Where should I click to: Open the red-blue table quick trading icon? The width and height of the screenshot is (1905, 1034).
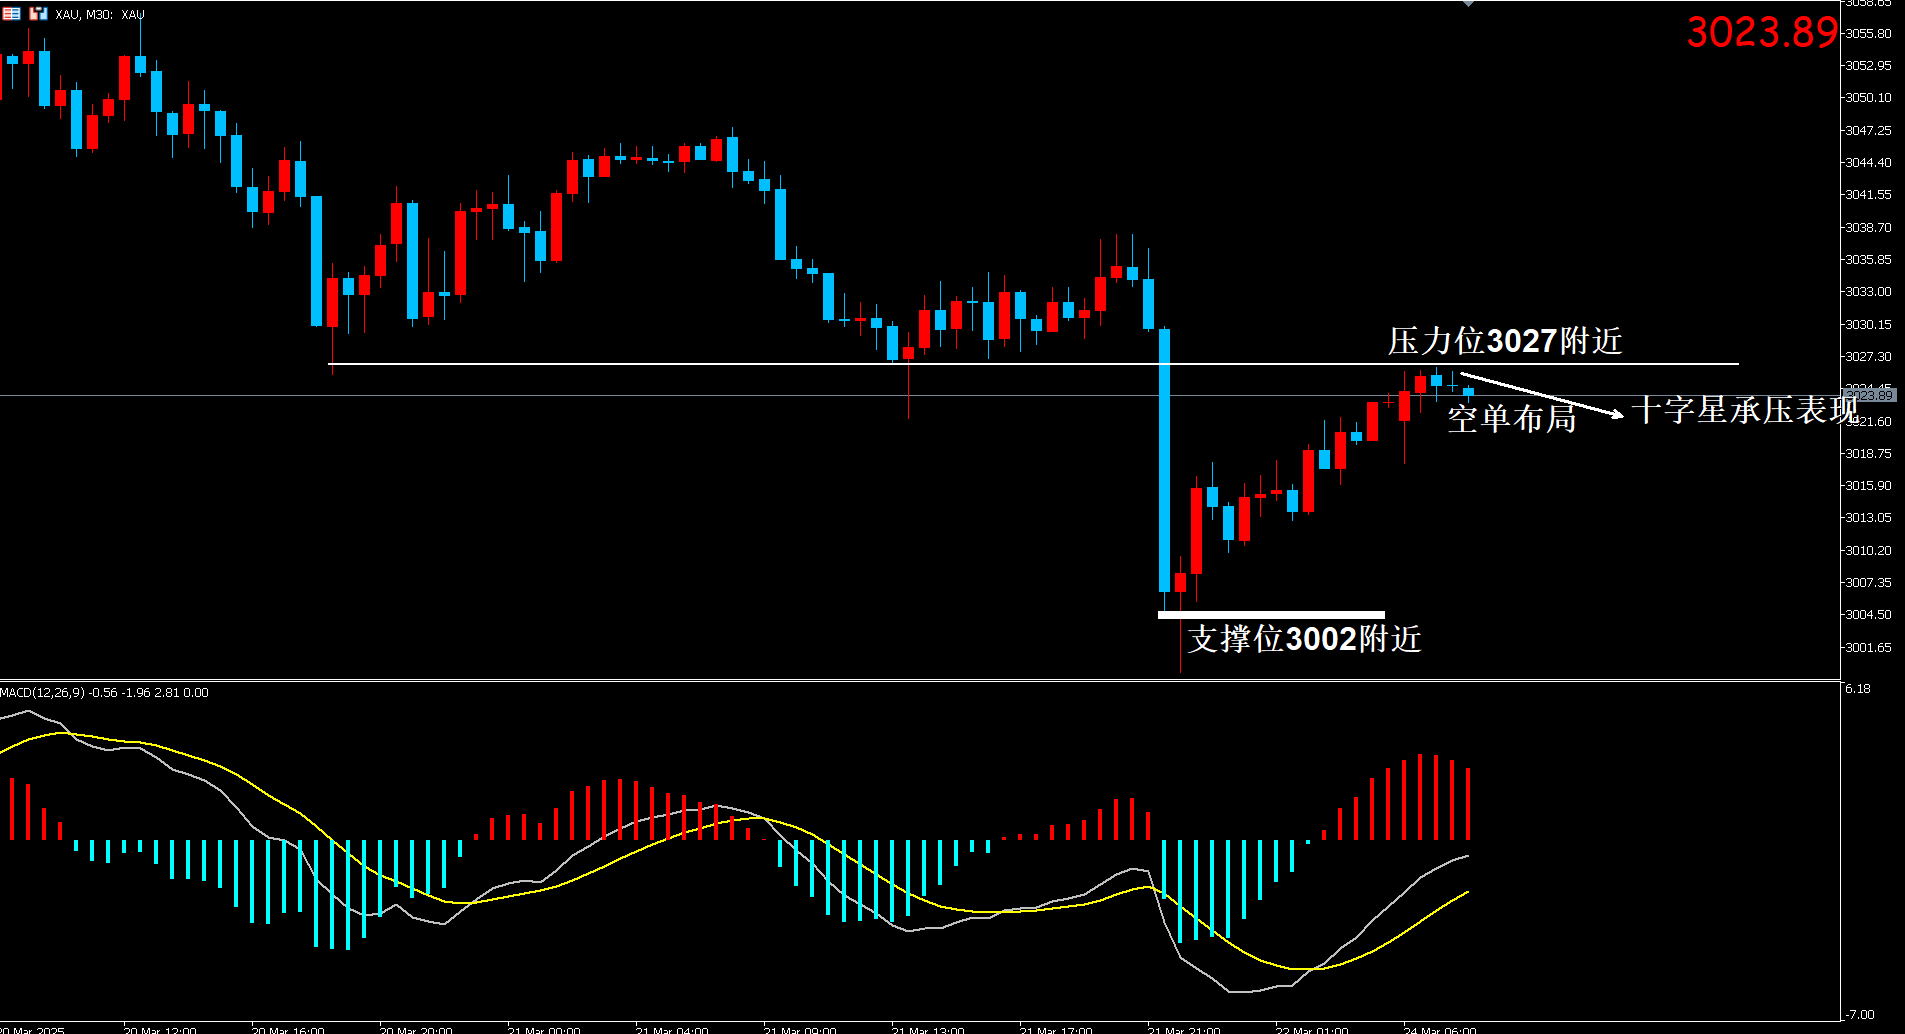11,13
